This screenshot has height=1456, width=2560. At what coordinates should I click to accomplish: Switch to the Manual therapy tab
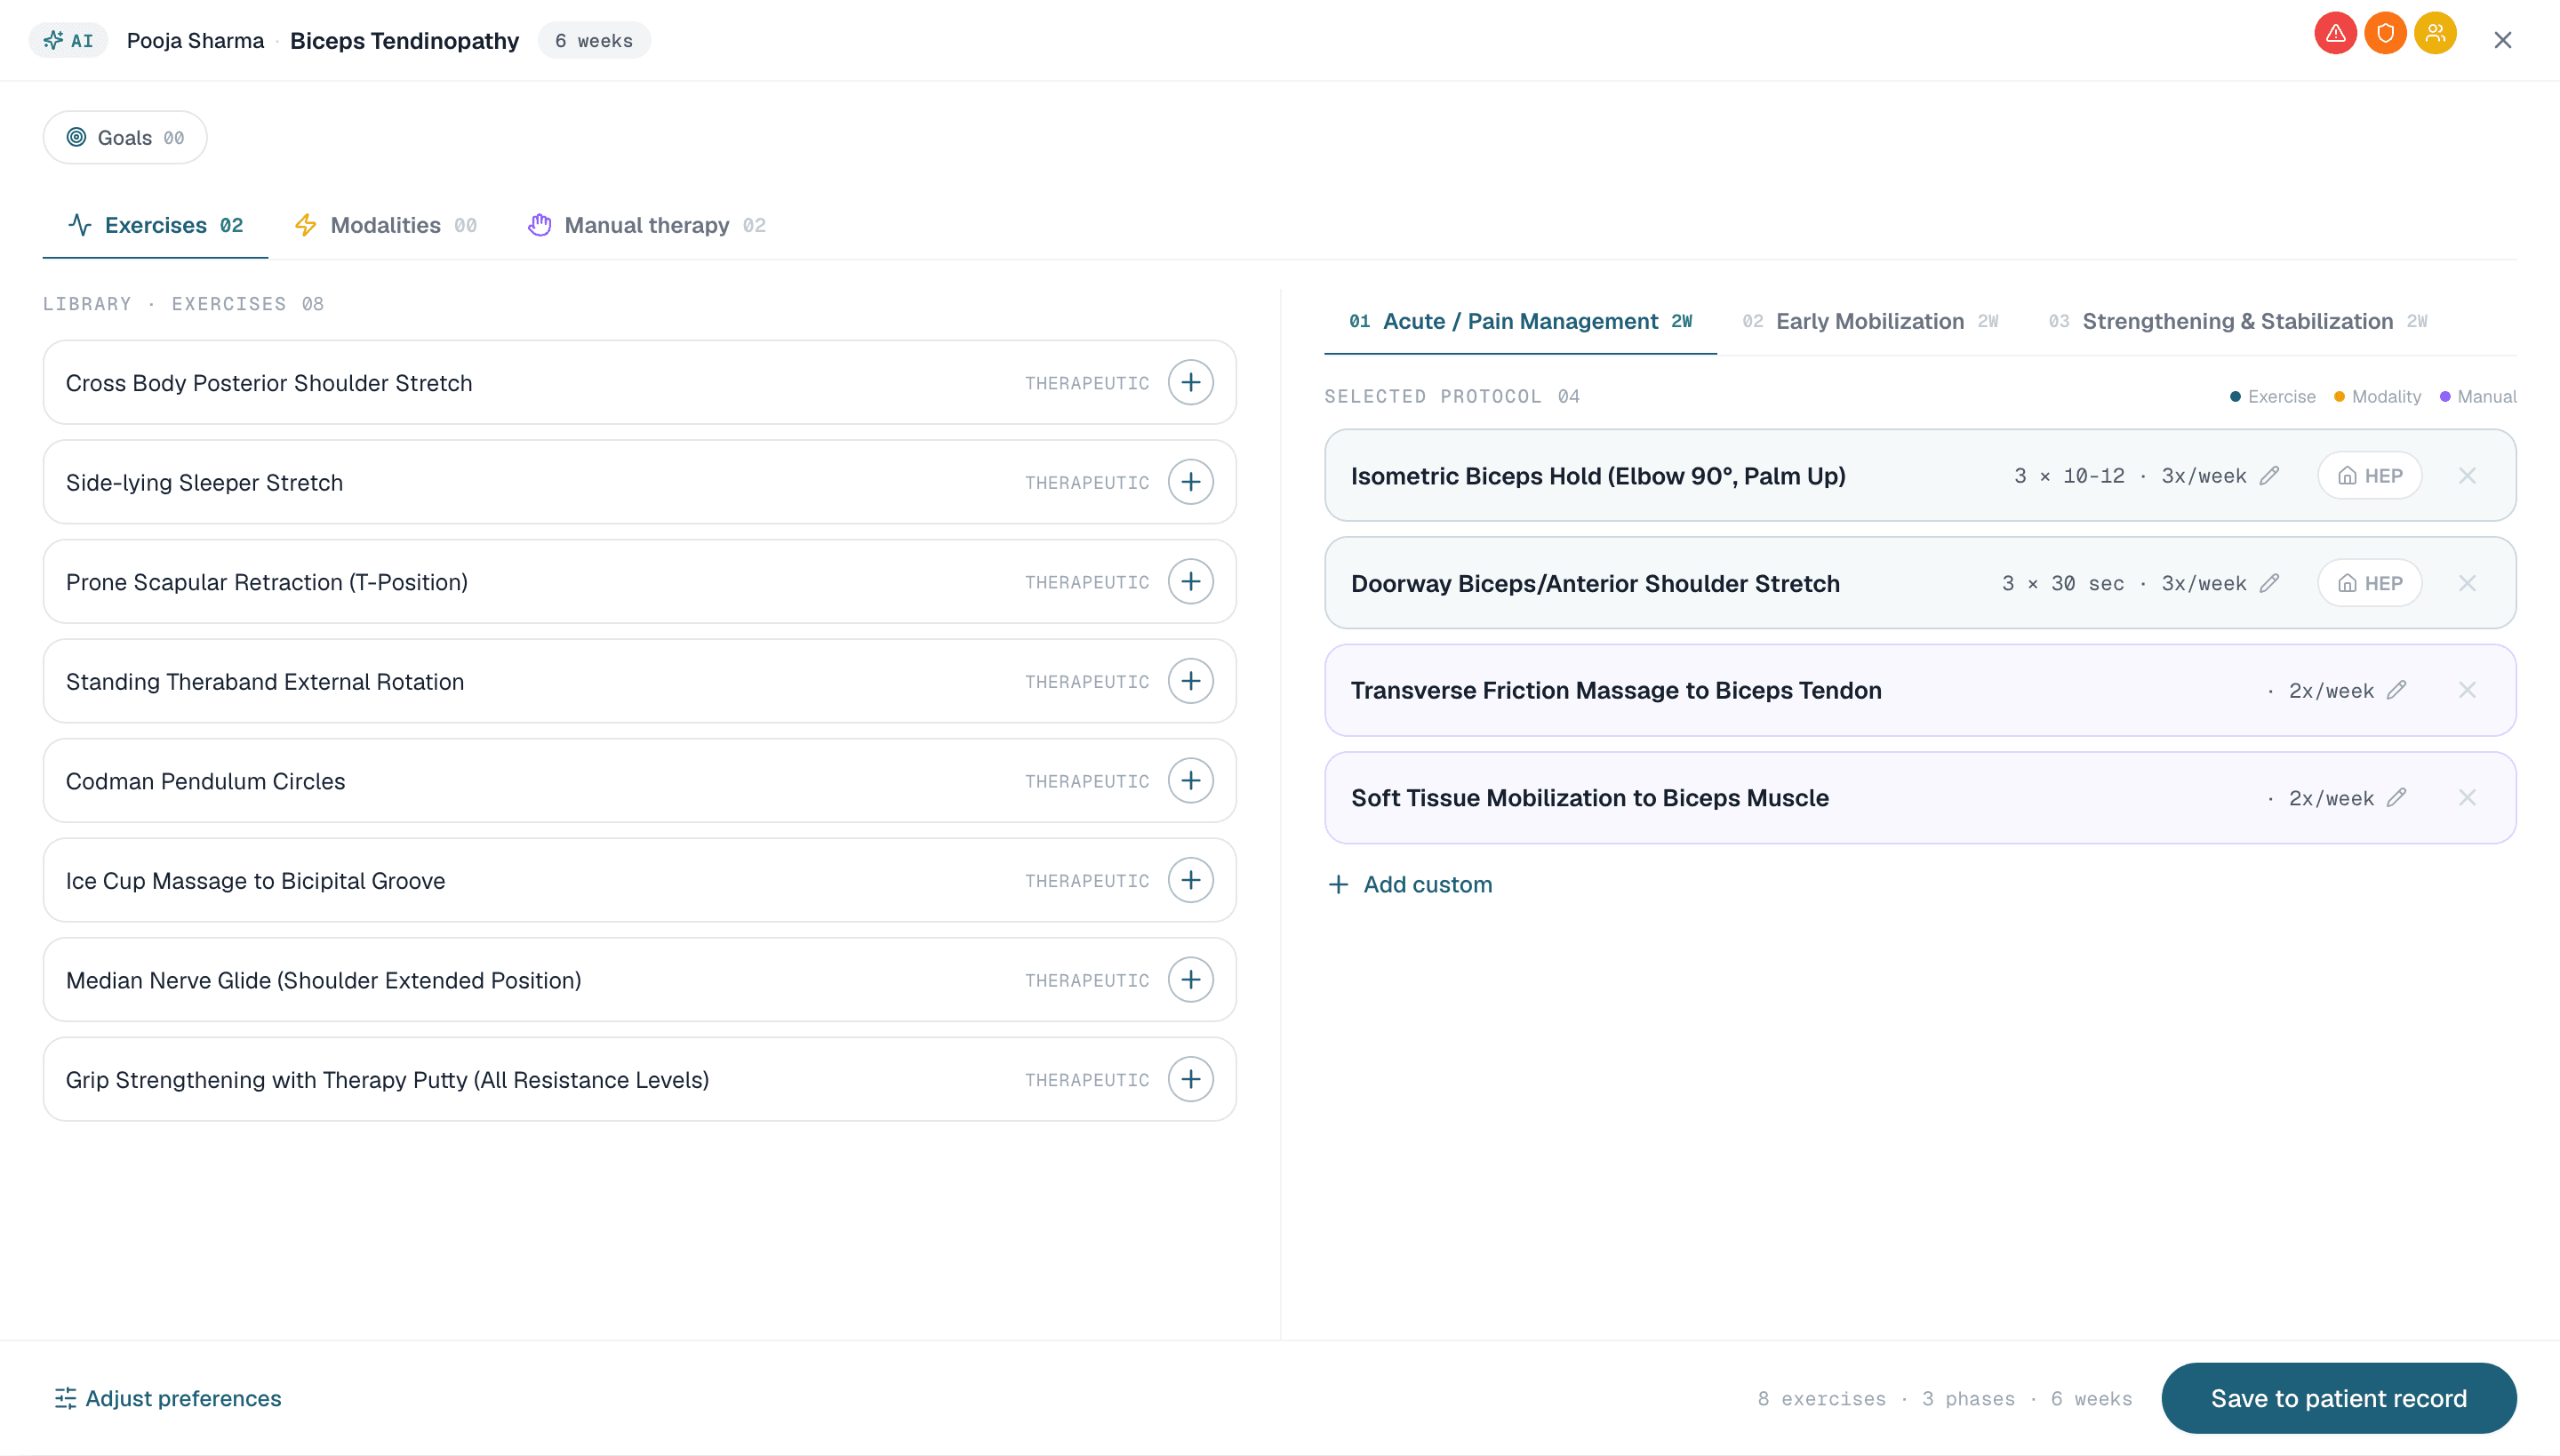click(646, 225)
